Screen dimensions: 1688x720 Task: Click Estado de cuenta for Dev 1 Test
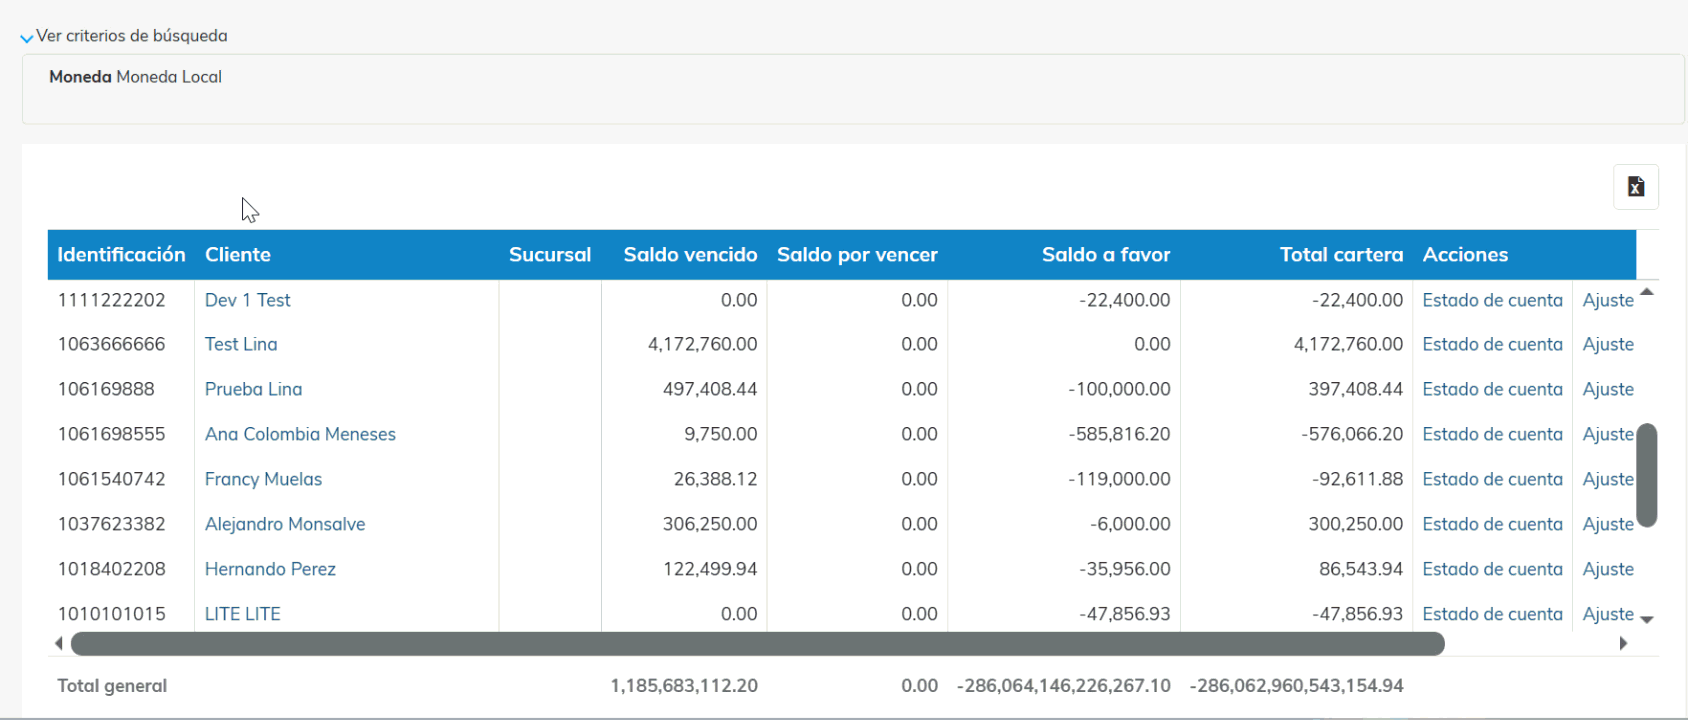tap(1491, 300)
